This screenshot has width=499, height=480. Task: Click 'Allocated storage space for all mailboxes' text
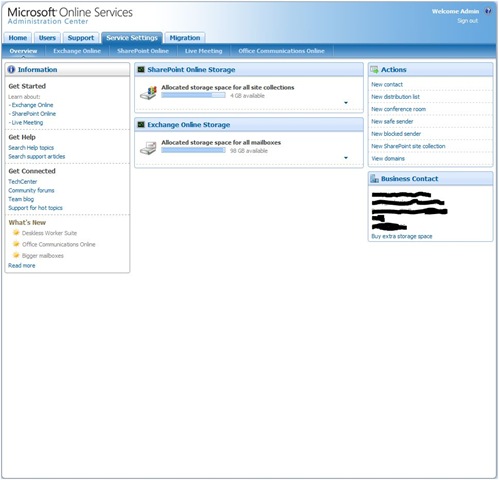coord(221,142)
